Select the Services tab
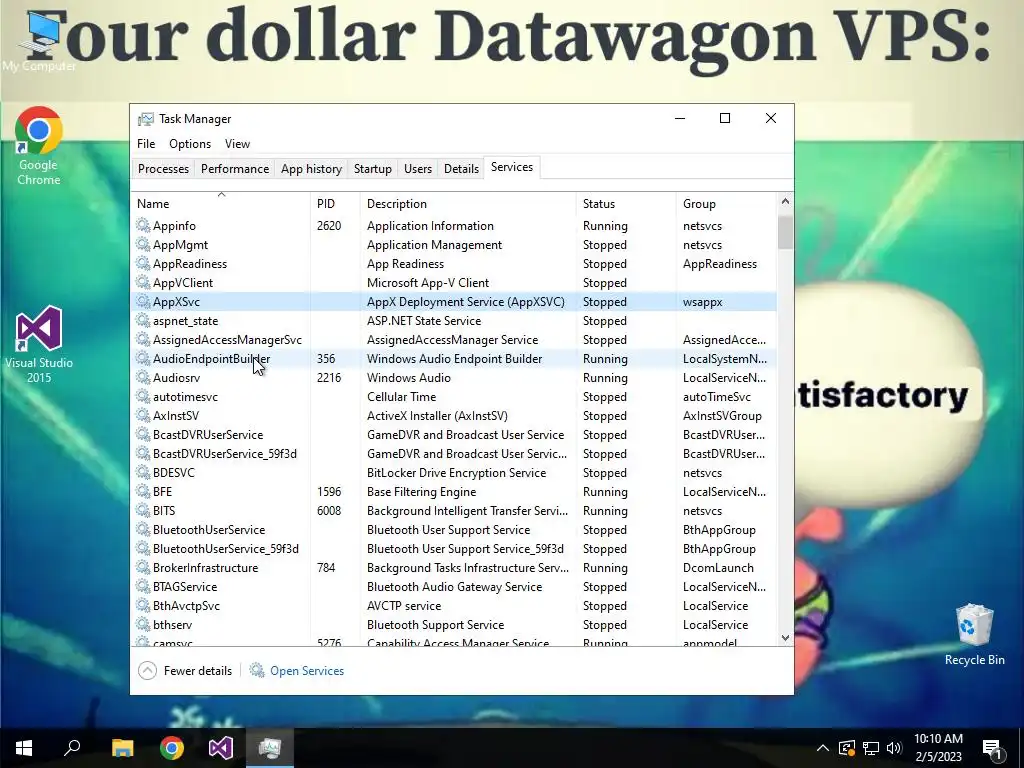 (x=512, y=167)
